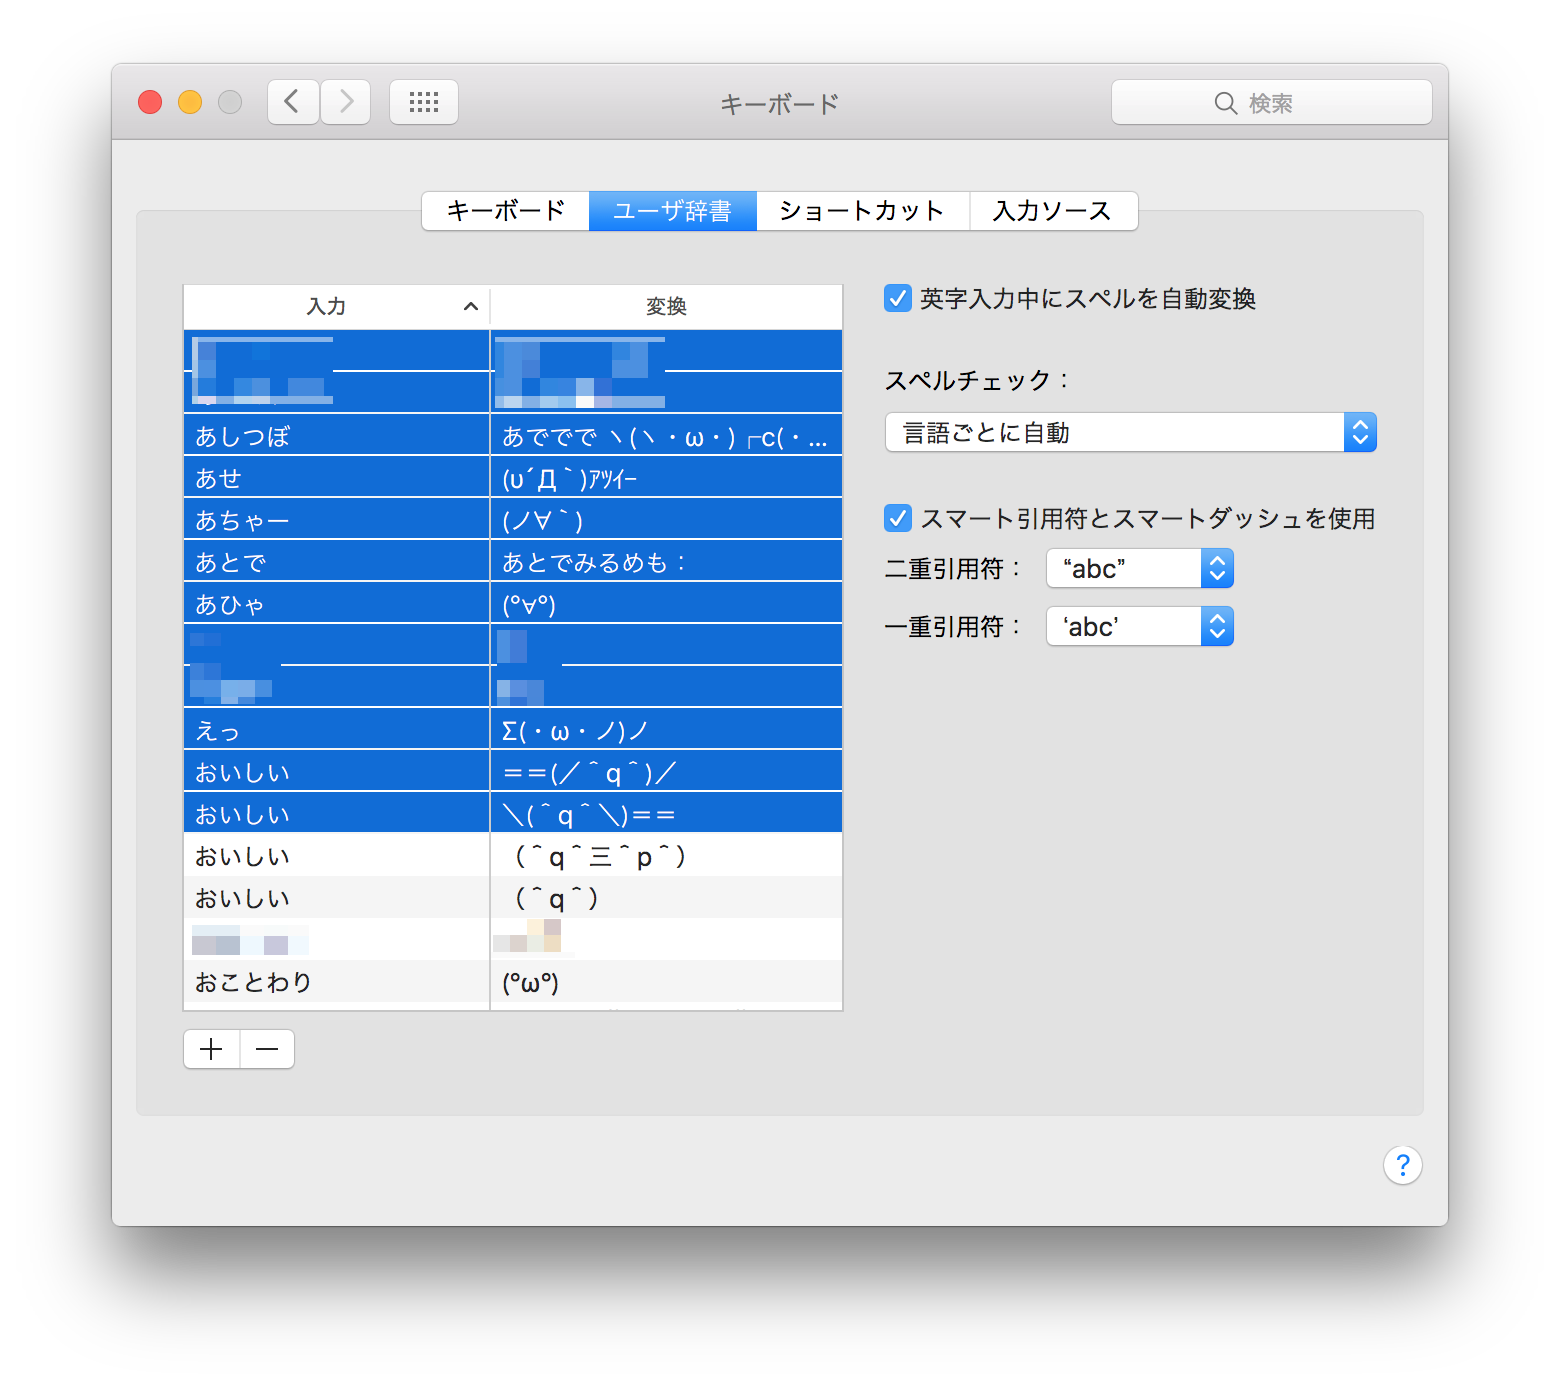Switch to the キーボード tab
The height and width of the screenshot is (1386, 1560).
[505, 210]
